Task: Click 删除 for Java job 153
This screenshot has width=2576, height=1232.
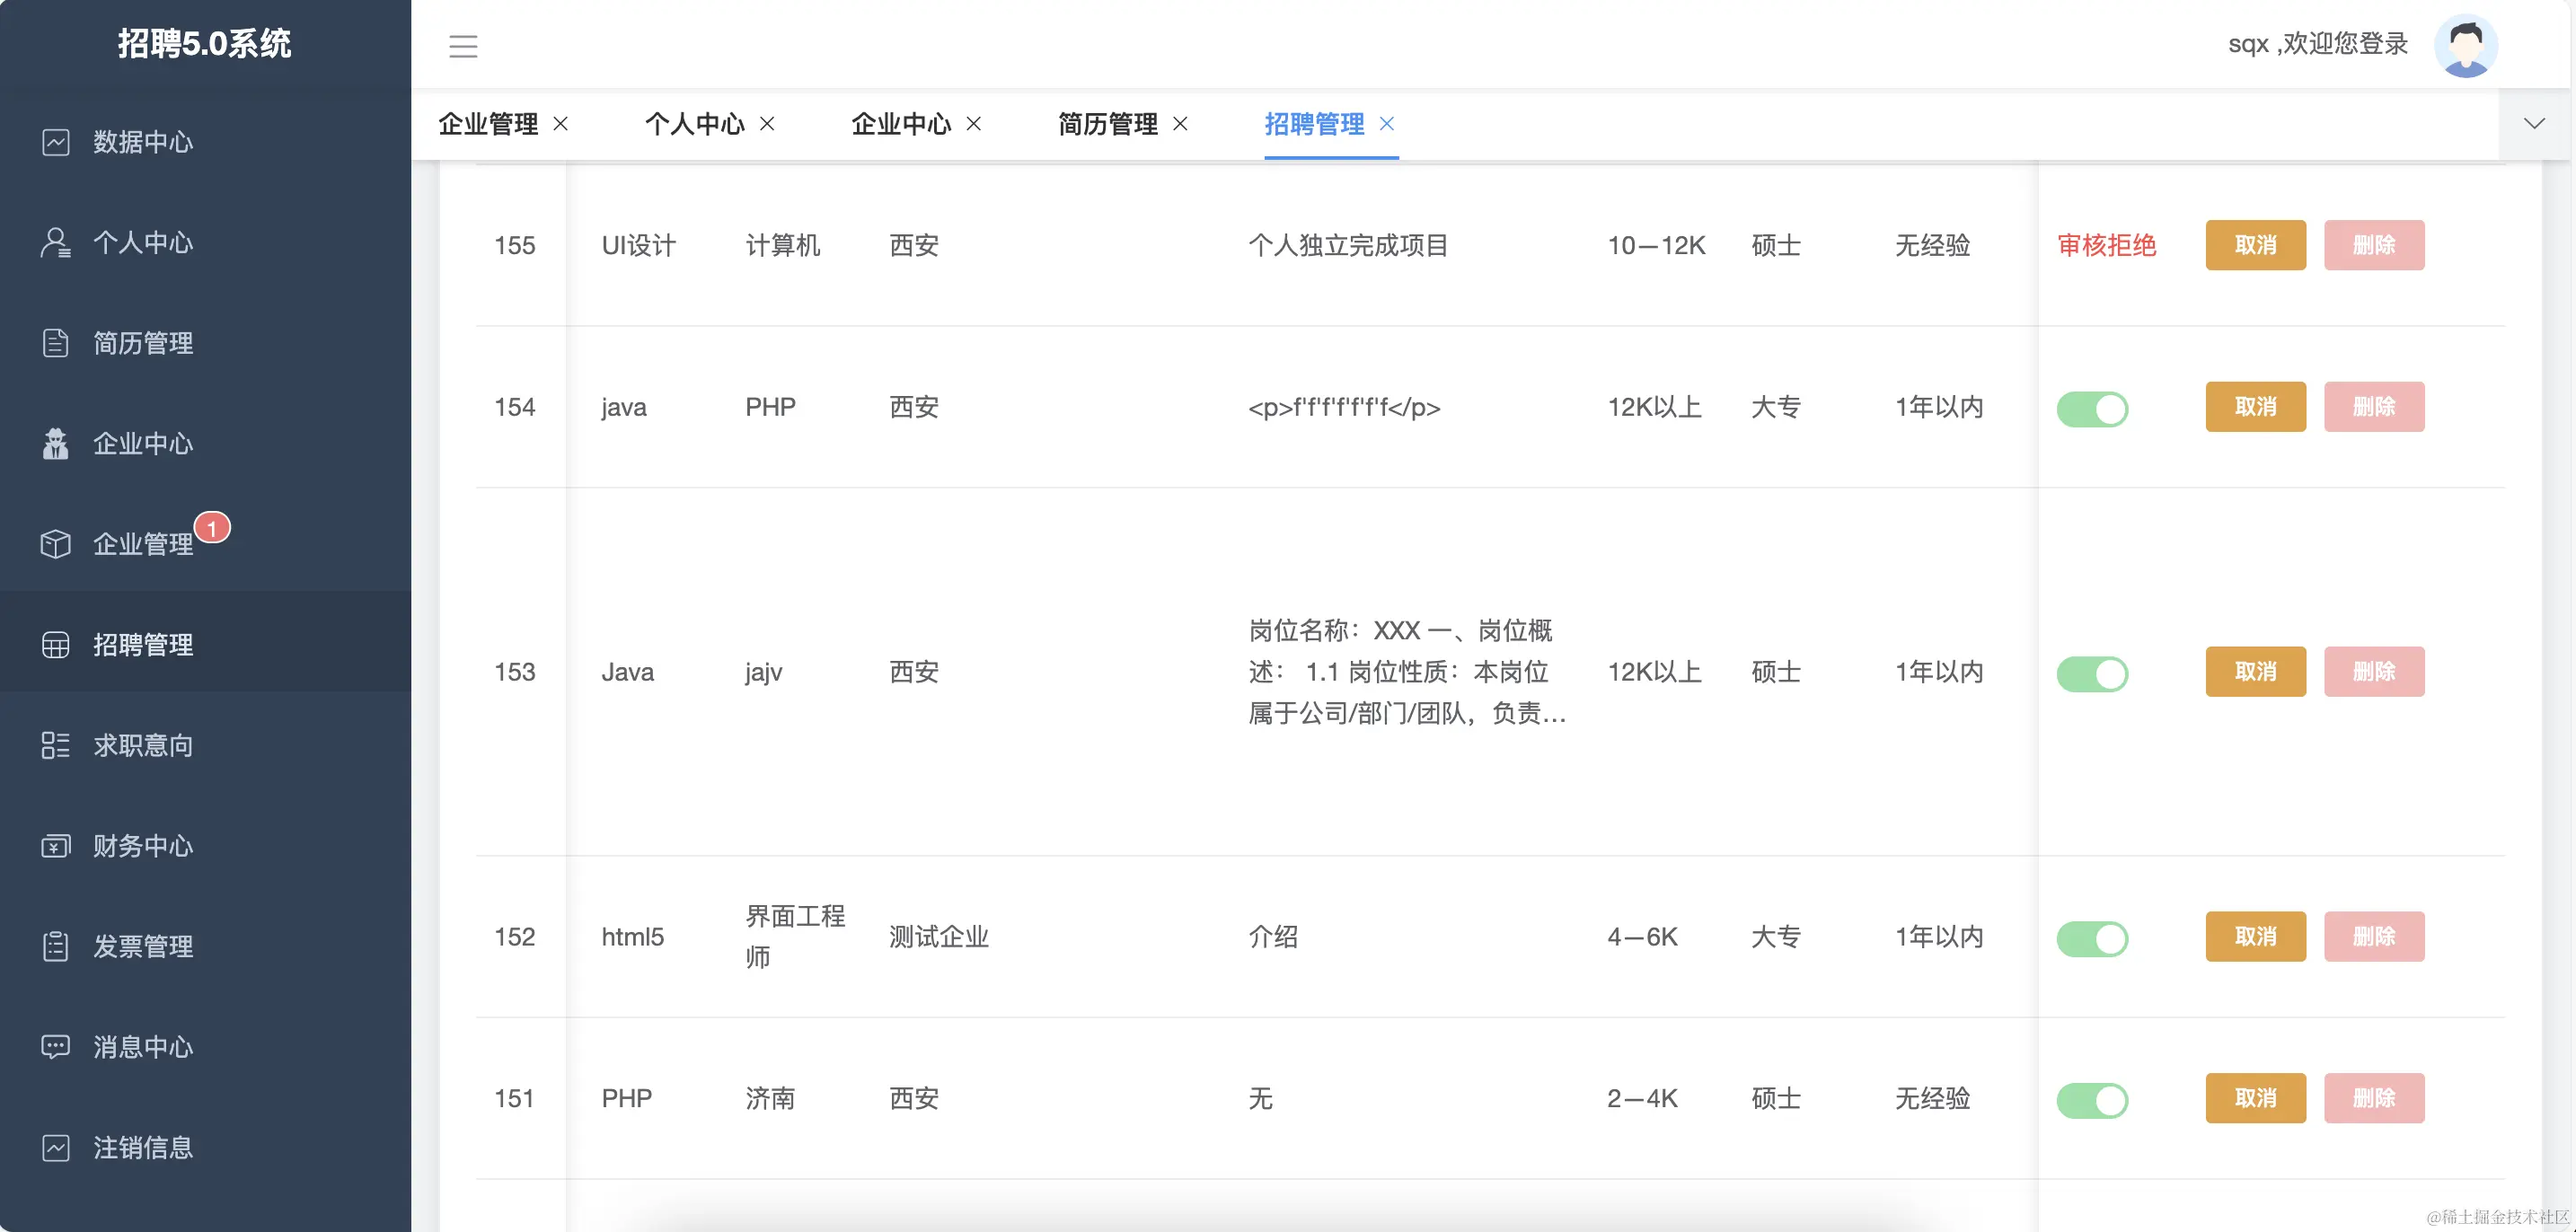Action: (x=2375, y=672)
